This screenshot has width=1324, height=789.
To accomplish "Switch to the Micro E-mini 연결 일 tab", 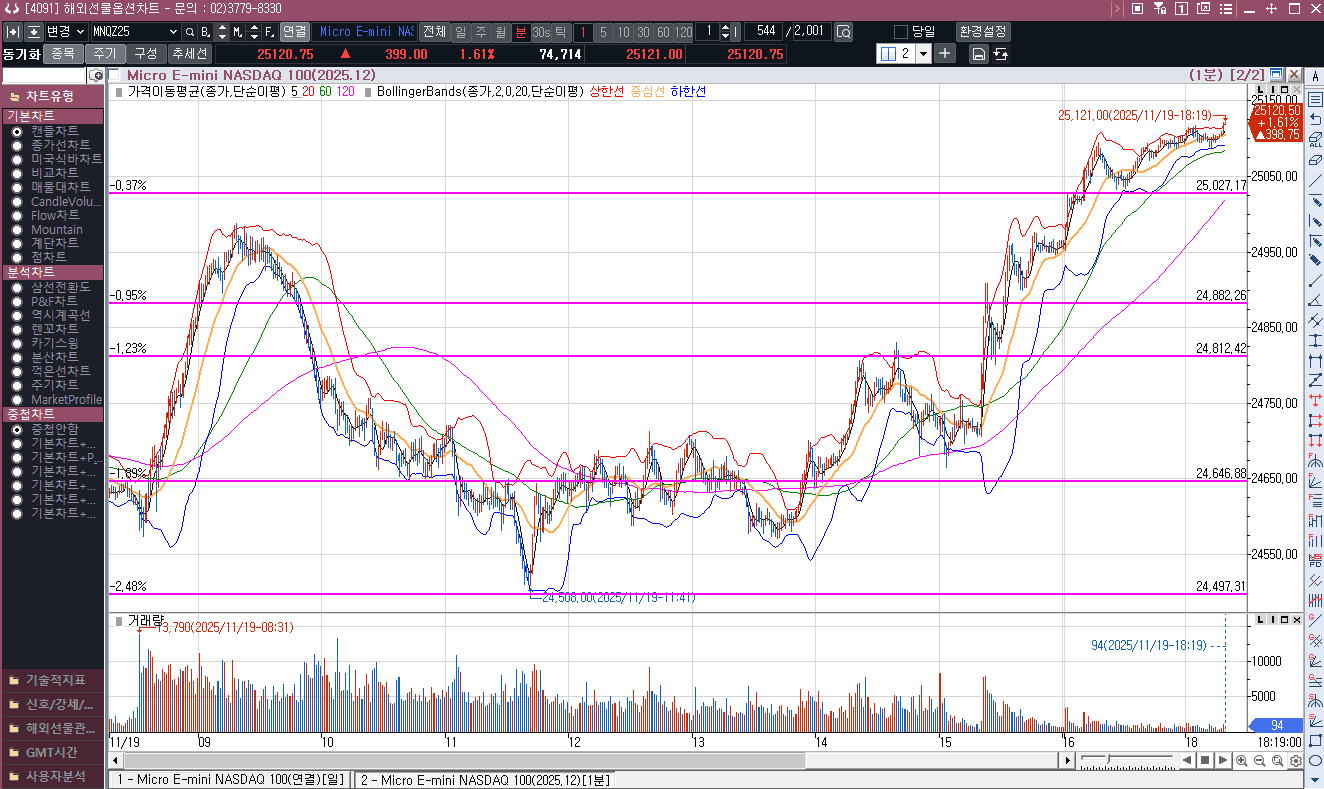I will tap(229, 779).
